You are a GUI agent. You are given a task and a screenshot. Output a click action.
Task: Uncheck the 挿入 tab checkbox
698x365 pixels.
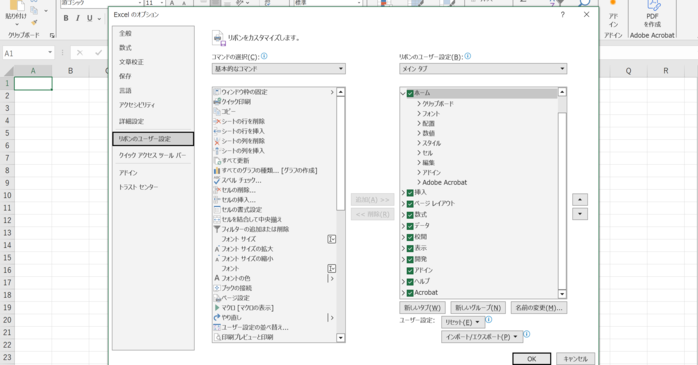coord(410,193)
